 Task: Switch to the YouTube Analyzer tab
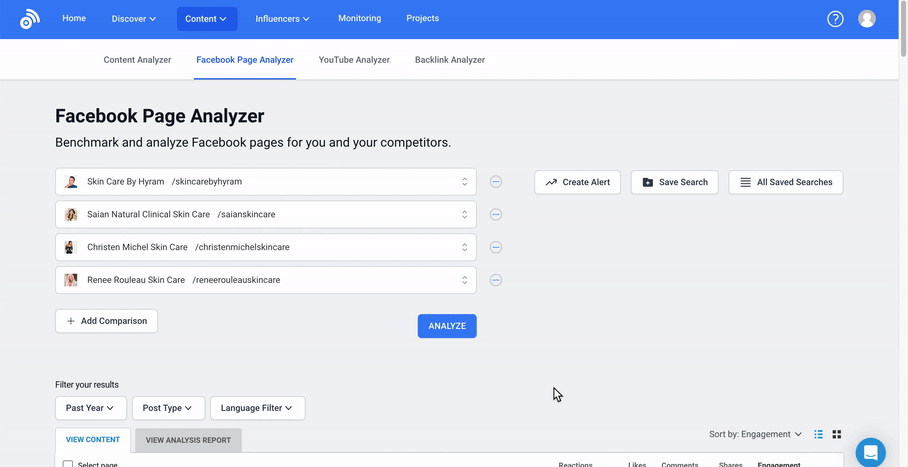click(354, 60)
